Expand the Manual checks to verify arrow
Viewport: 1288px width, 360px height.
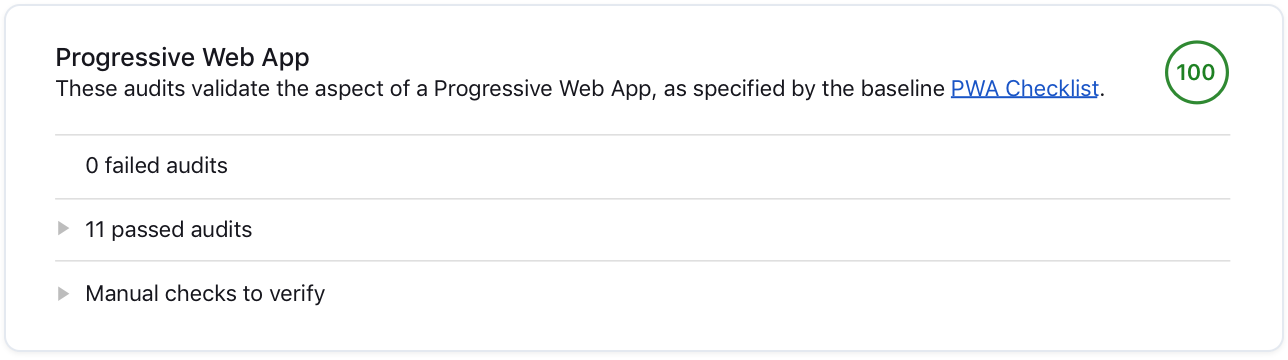tap(64, 293)
